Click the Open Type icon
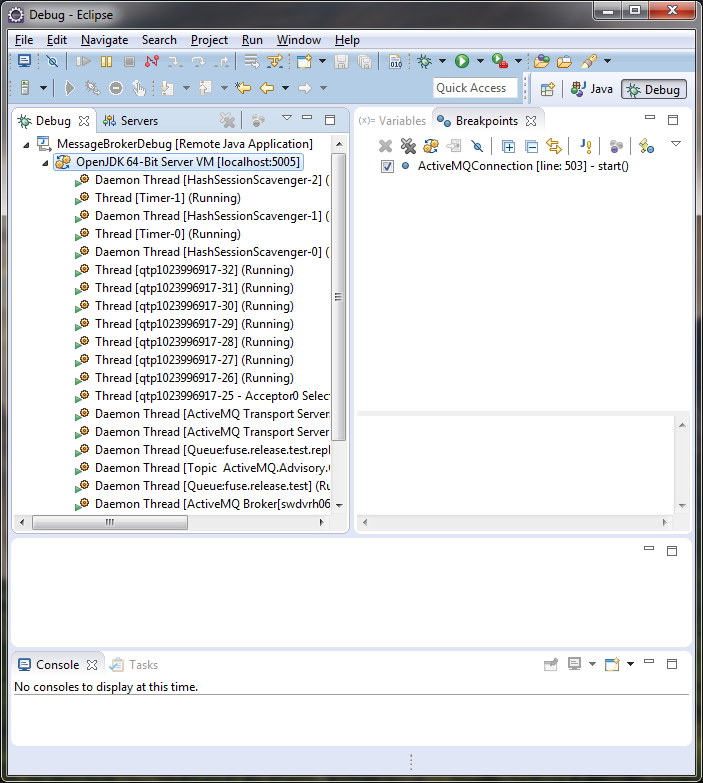The image size is (703, 783). [x=542, y=61]
